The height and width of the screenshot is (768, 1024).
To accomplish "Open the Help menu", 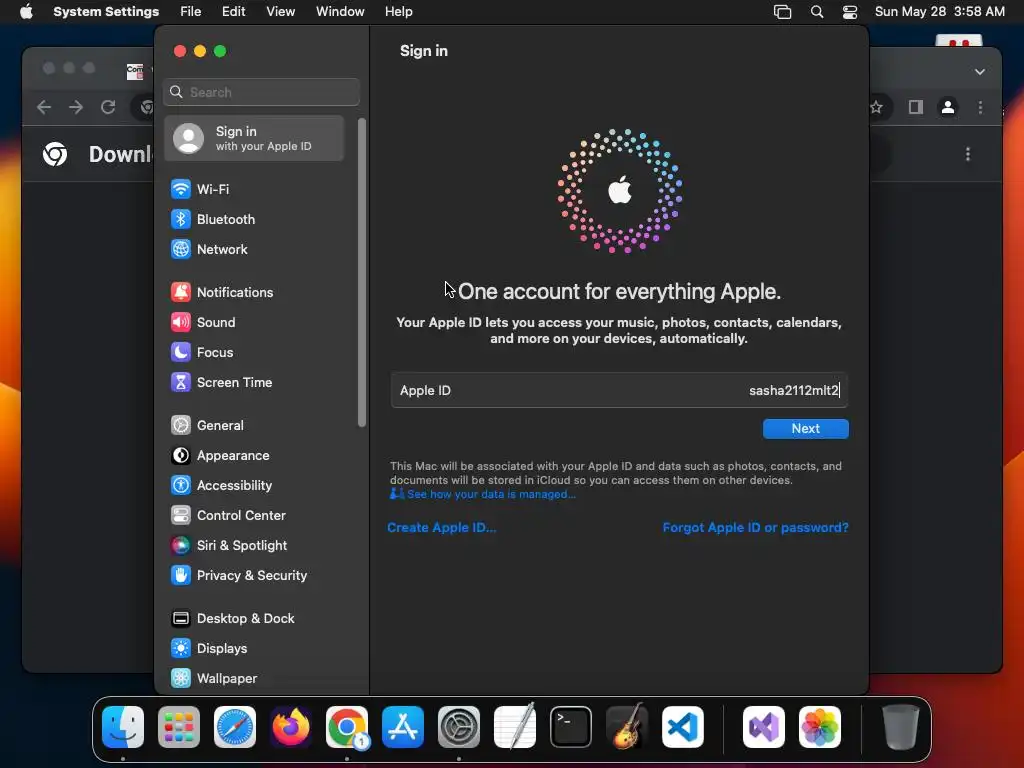I will (x=398, y=12).
